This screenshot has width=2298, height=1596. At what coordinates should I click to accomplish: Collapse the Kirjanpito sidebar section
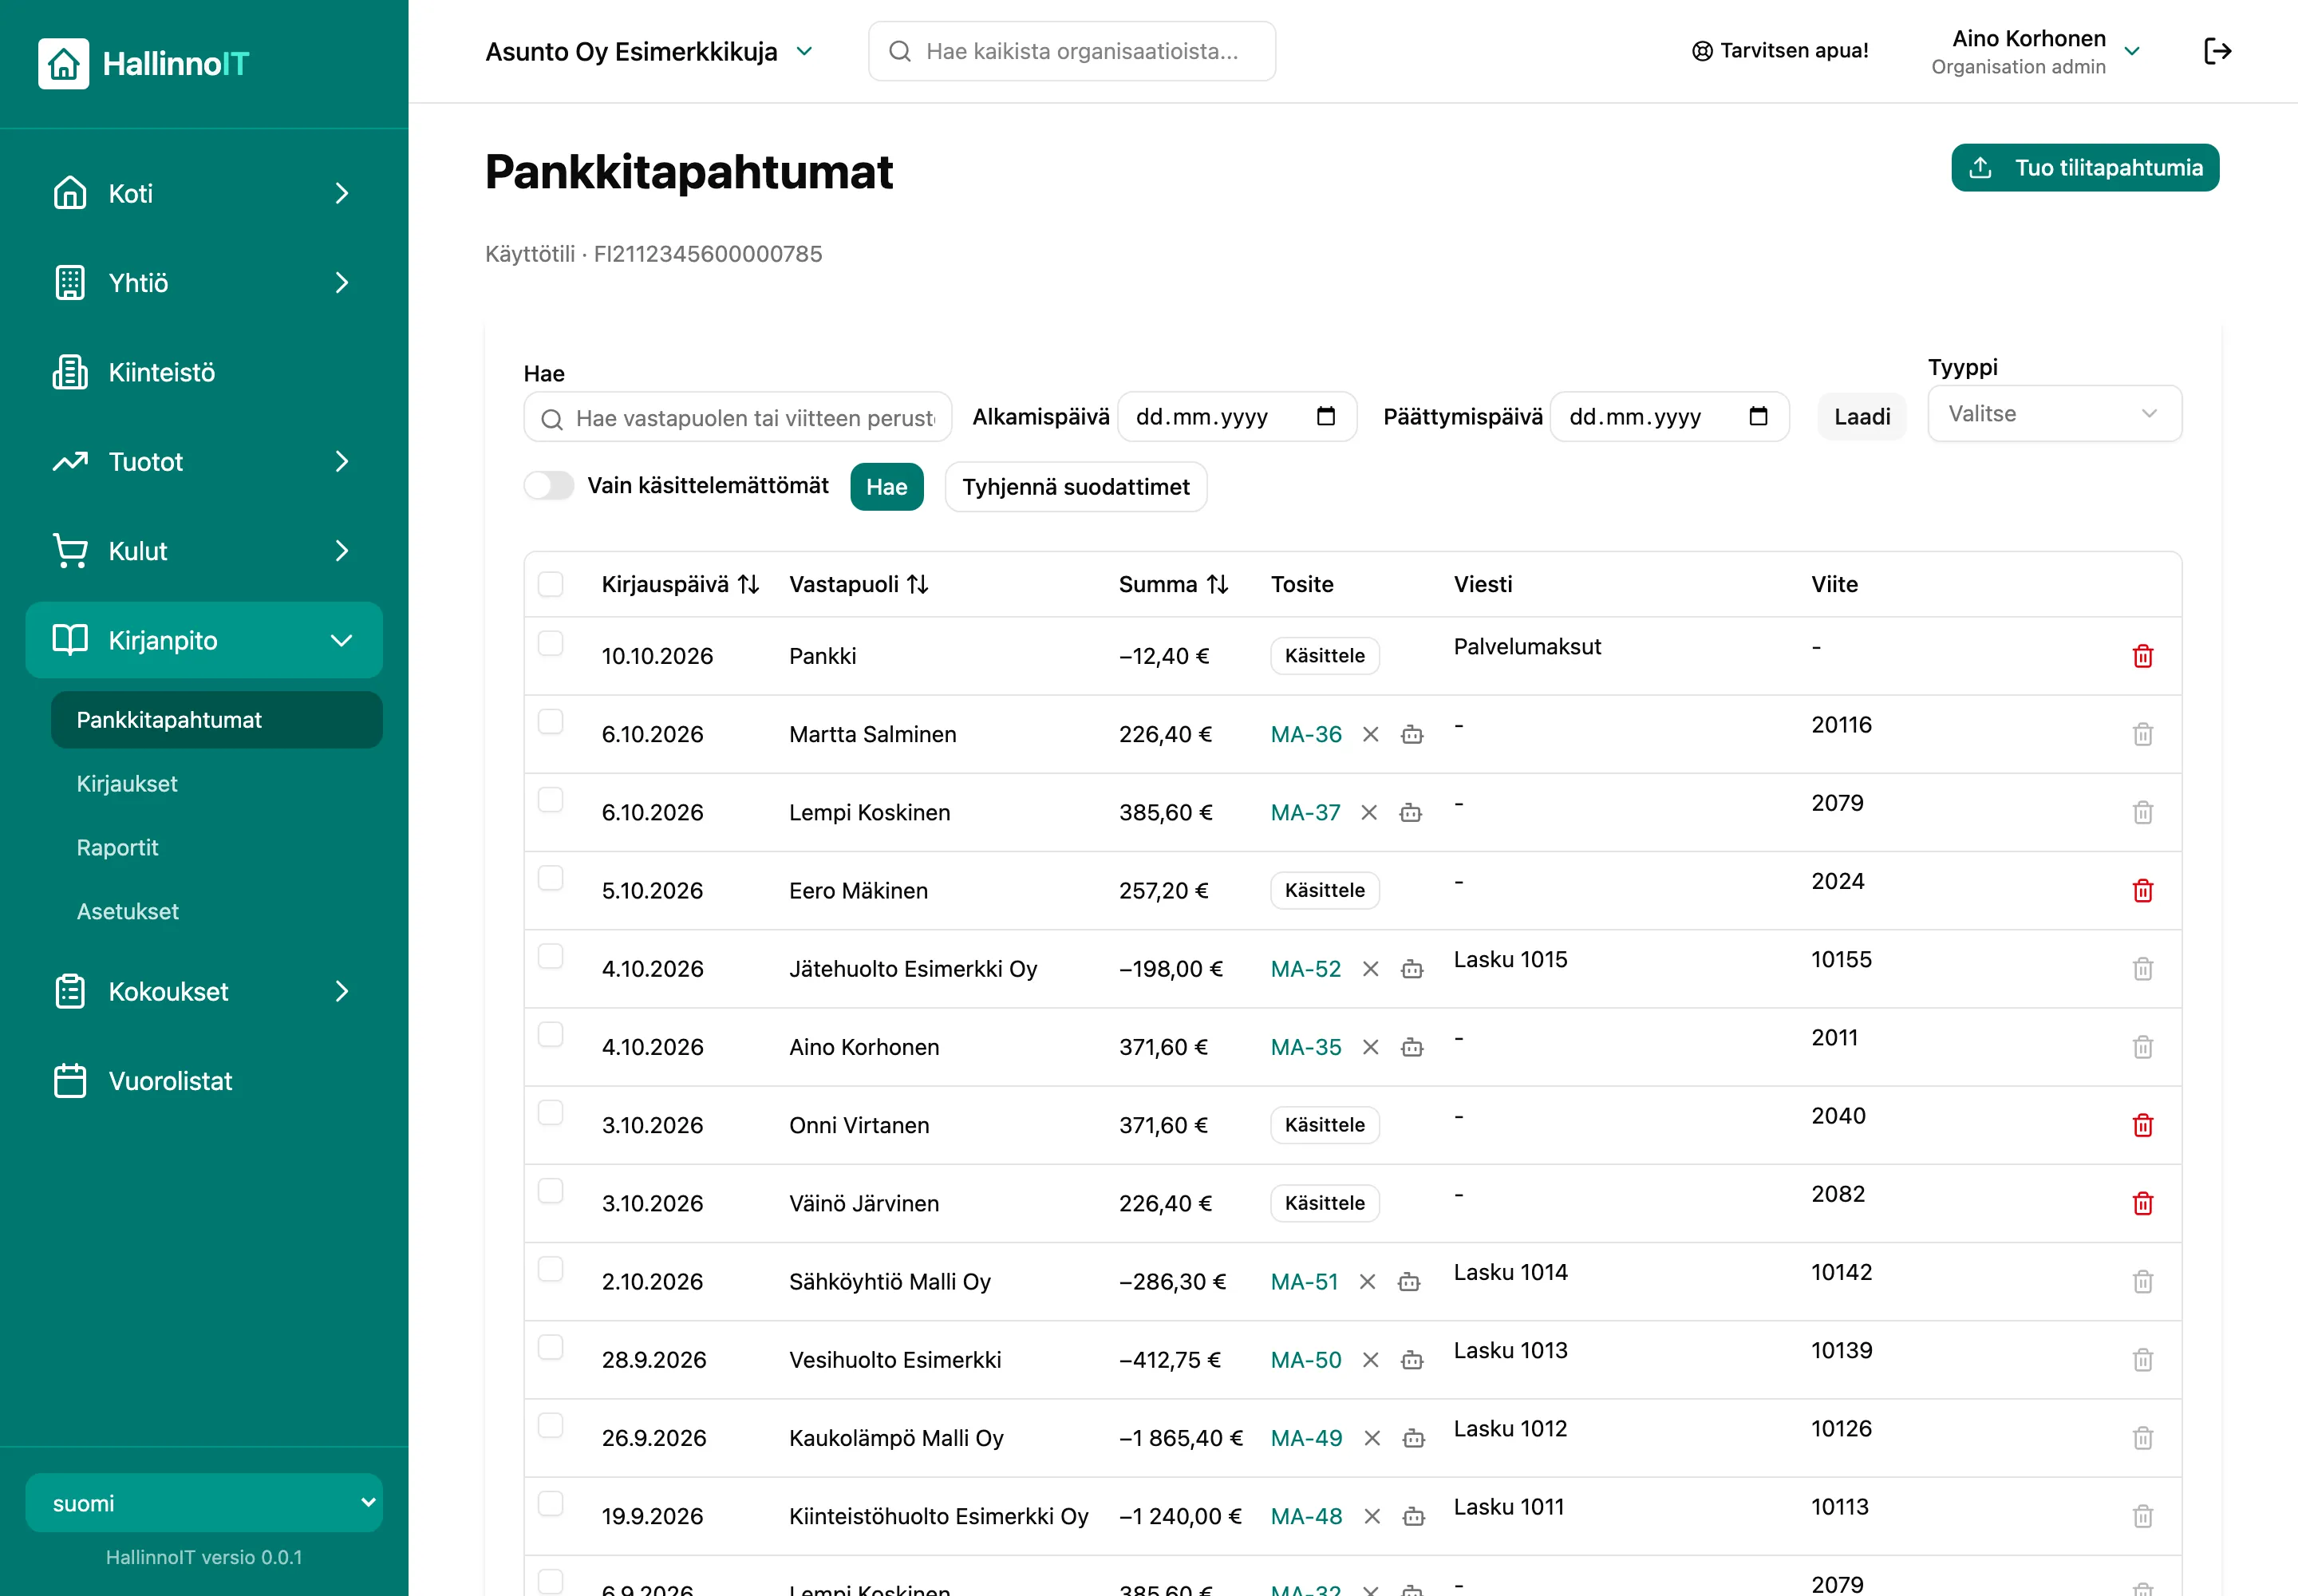click(x=204, y=640)
